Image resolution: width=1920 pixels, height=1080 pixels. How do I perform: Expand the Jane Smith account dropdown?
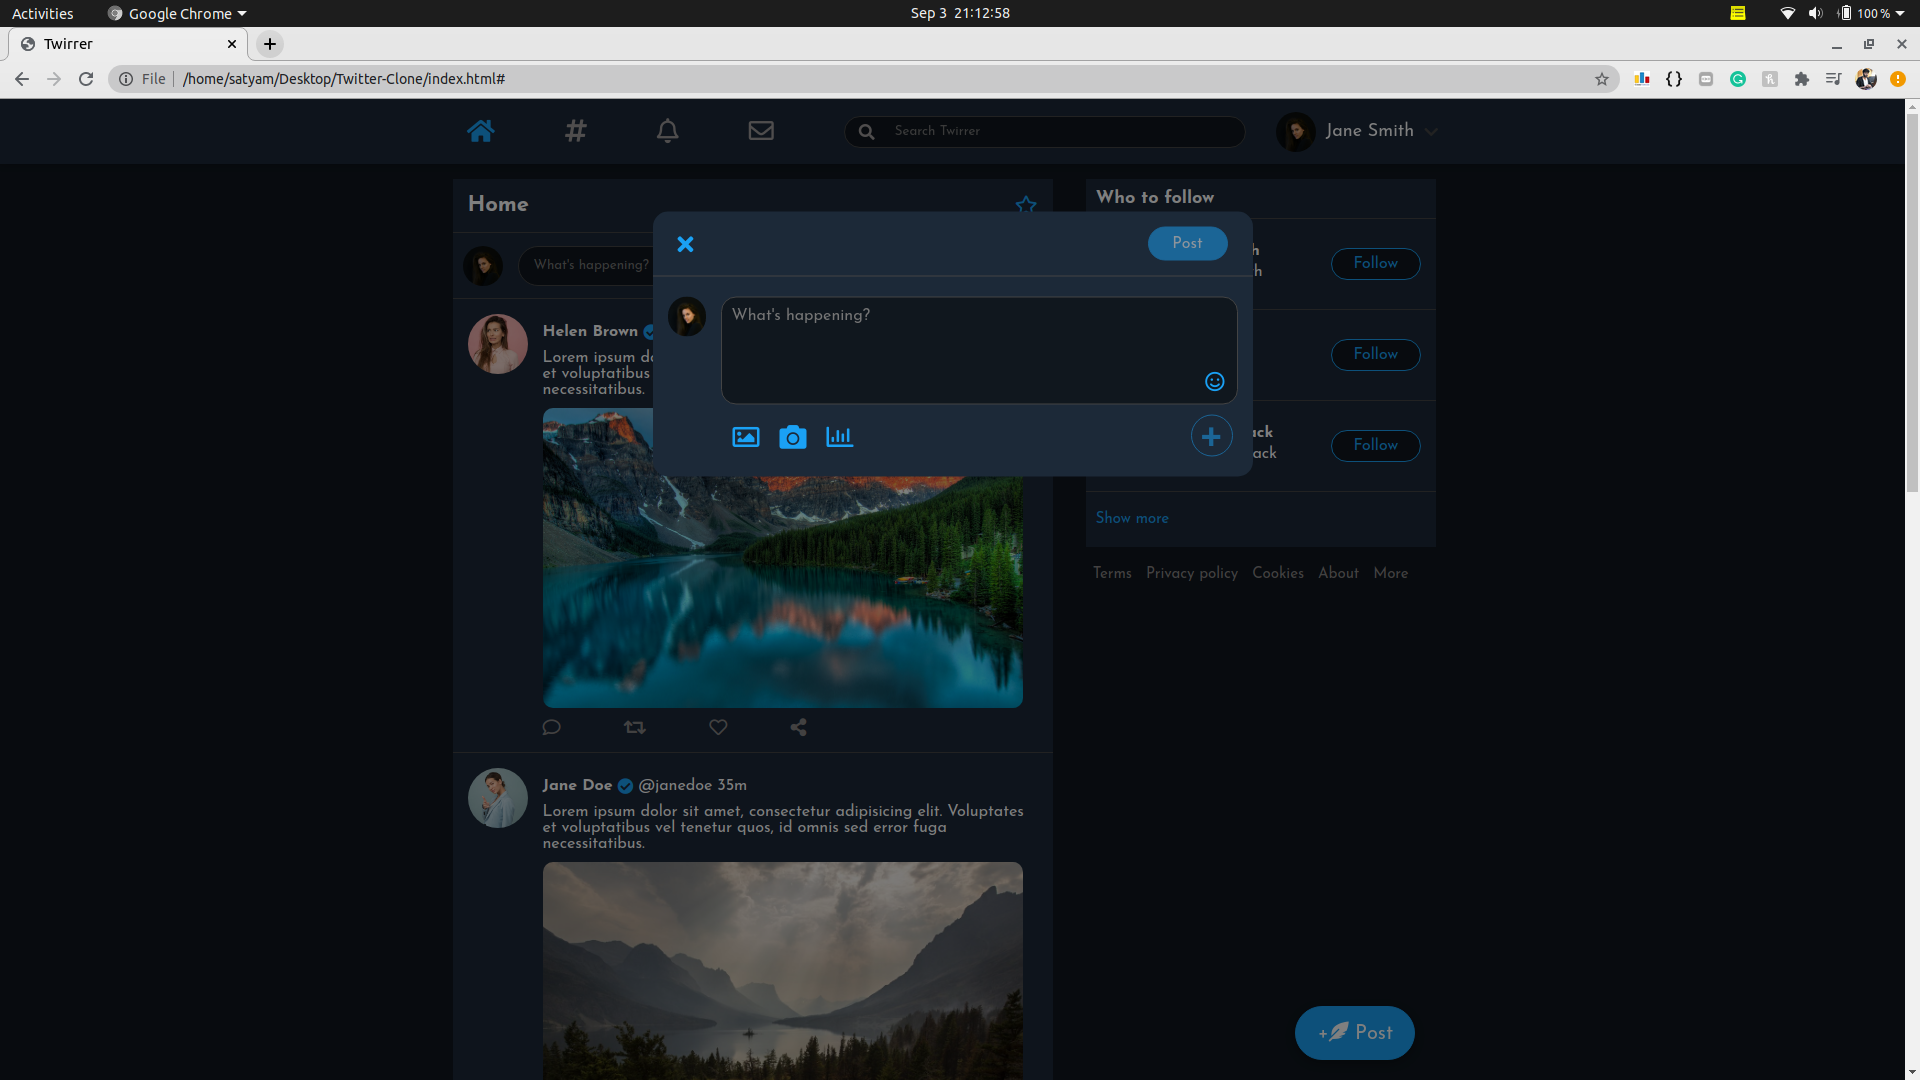pos(1431,131)
